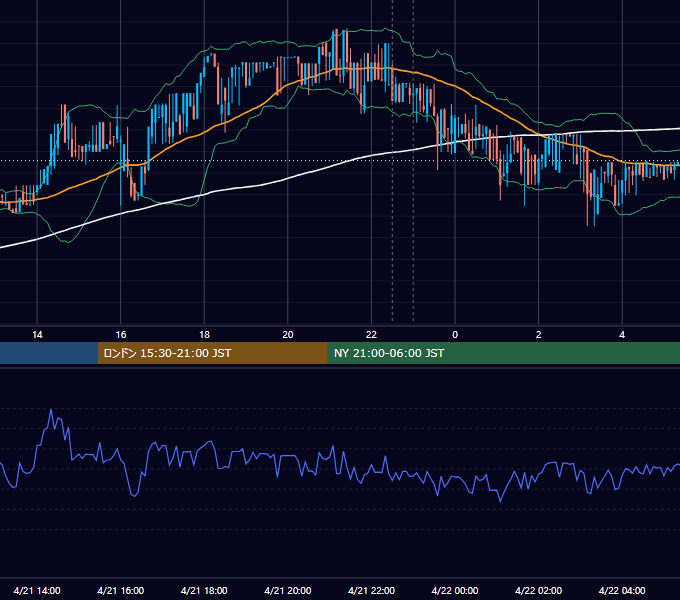Click the hour label 0 on chart axis

tap(455, 335)
